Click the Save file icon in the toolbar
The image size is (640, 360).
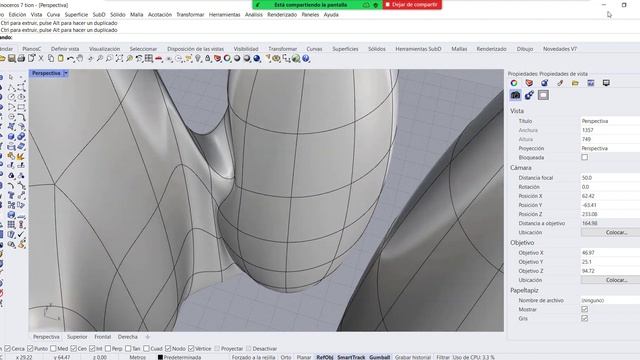(x=12, y=59)
